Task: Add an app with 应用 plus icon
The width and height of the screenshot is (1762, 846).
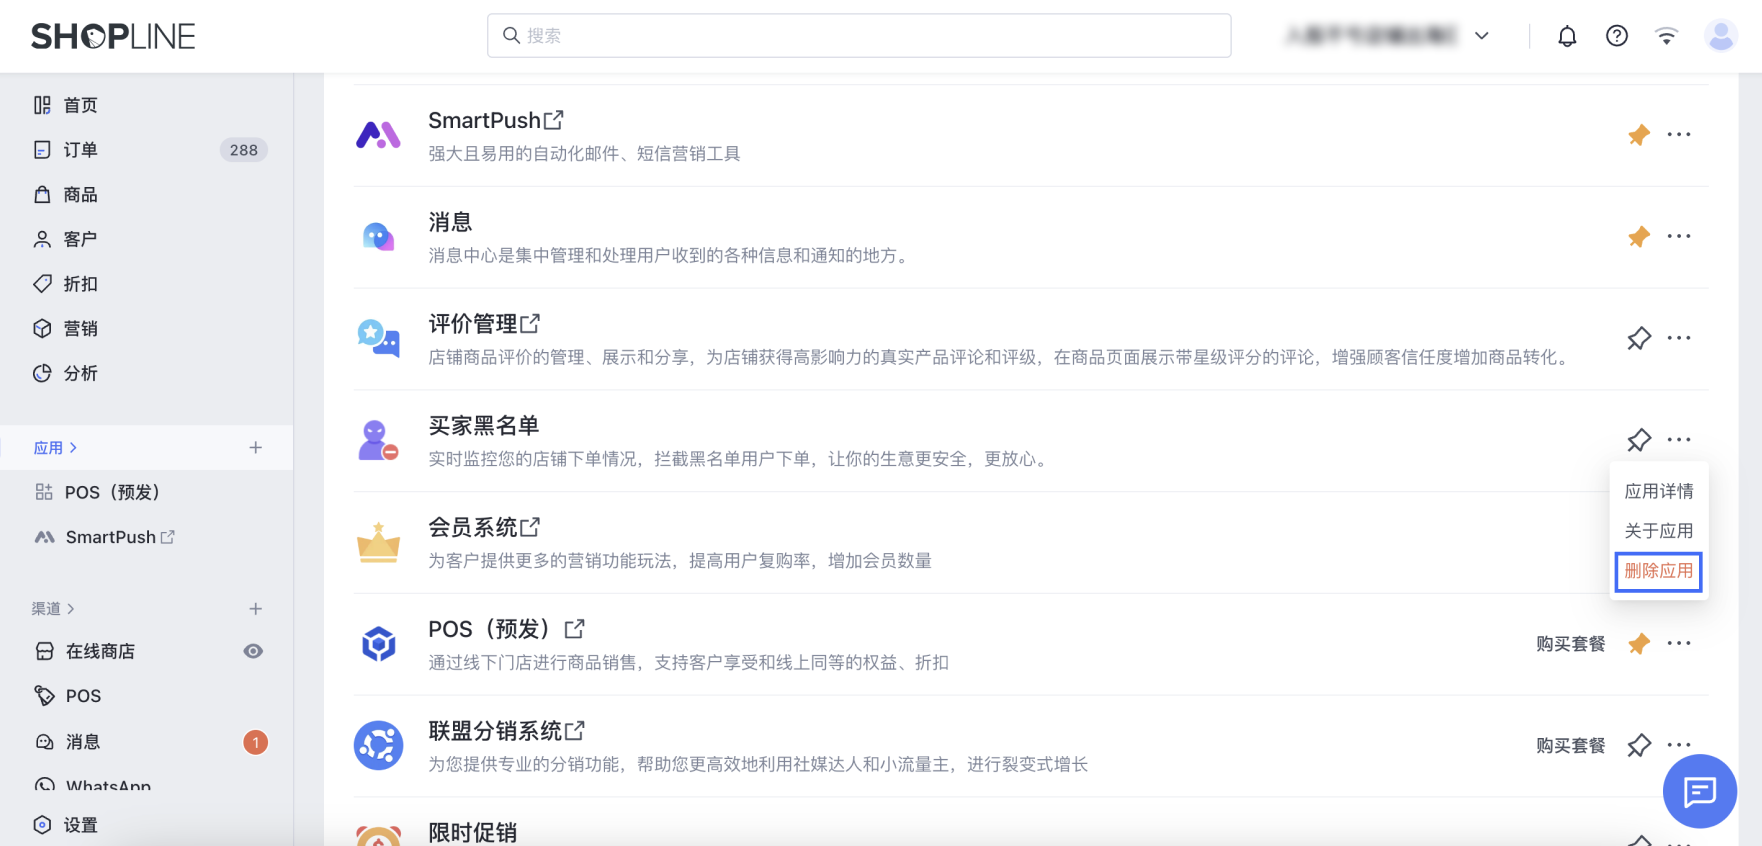Action: tap(256, 448)
